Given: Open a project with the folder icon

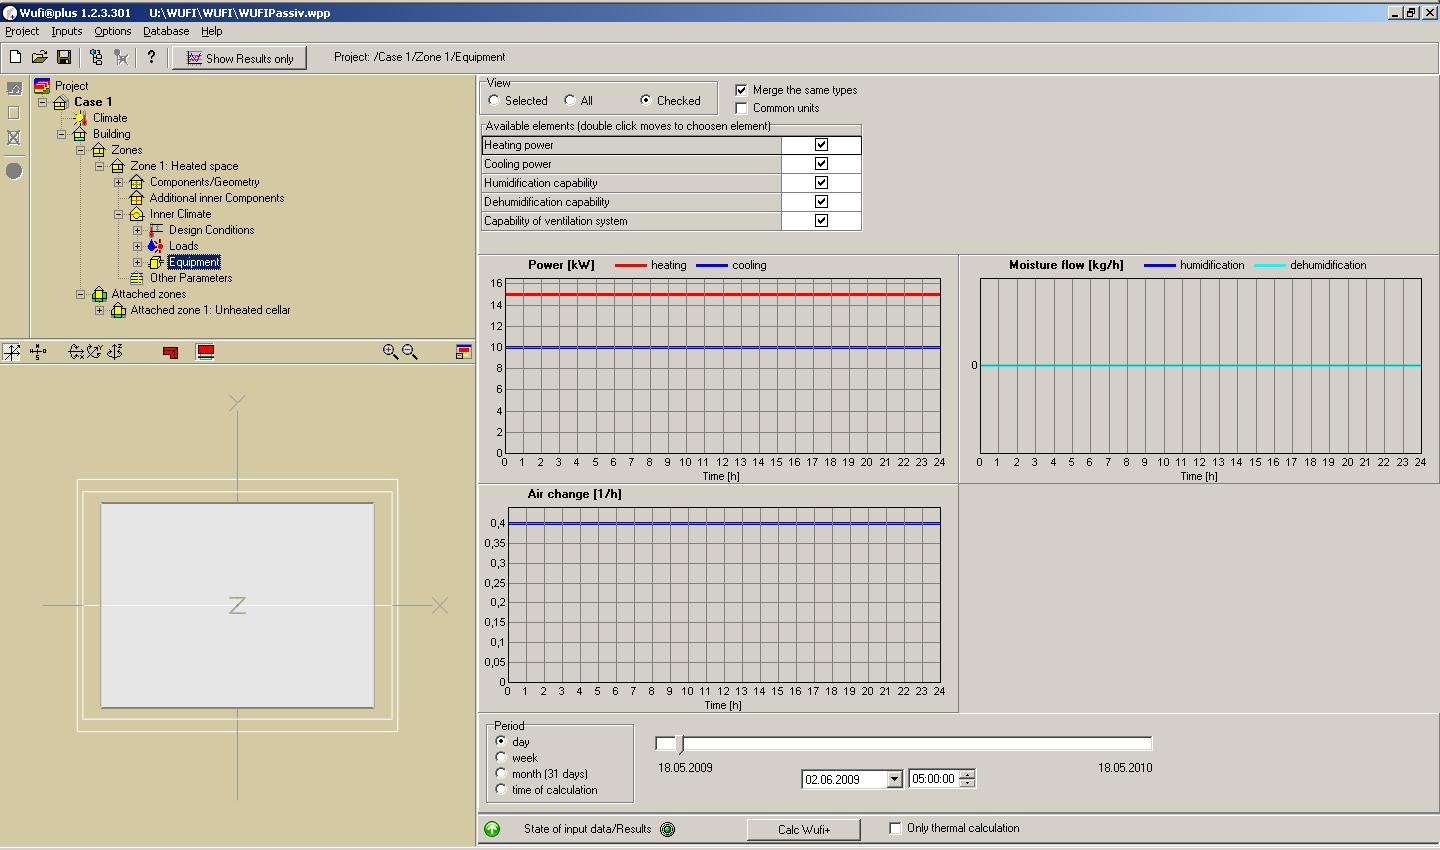Looking at the screenshot, I should [x=39, y=57].
